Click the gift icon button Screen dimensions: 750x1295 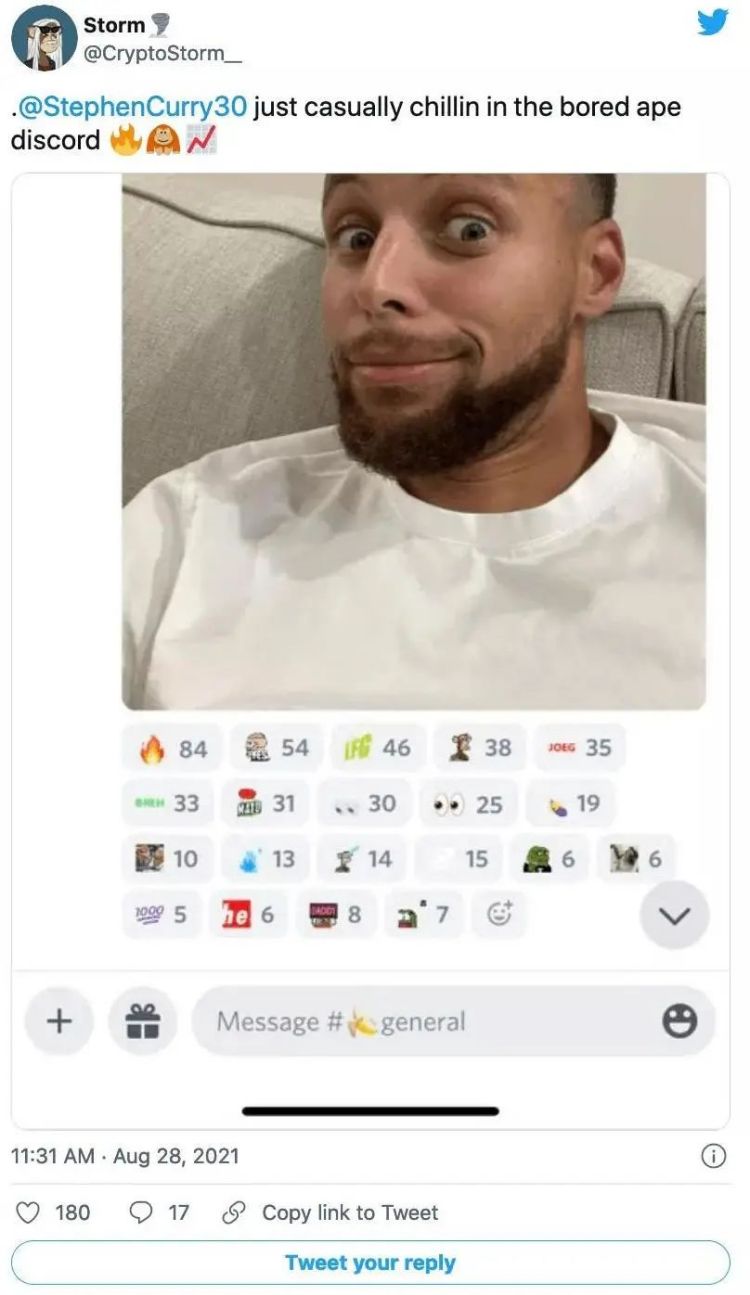coord(142,1021)
